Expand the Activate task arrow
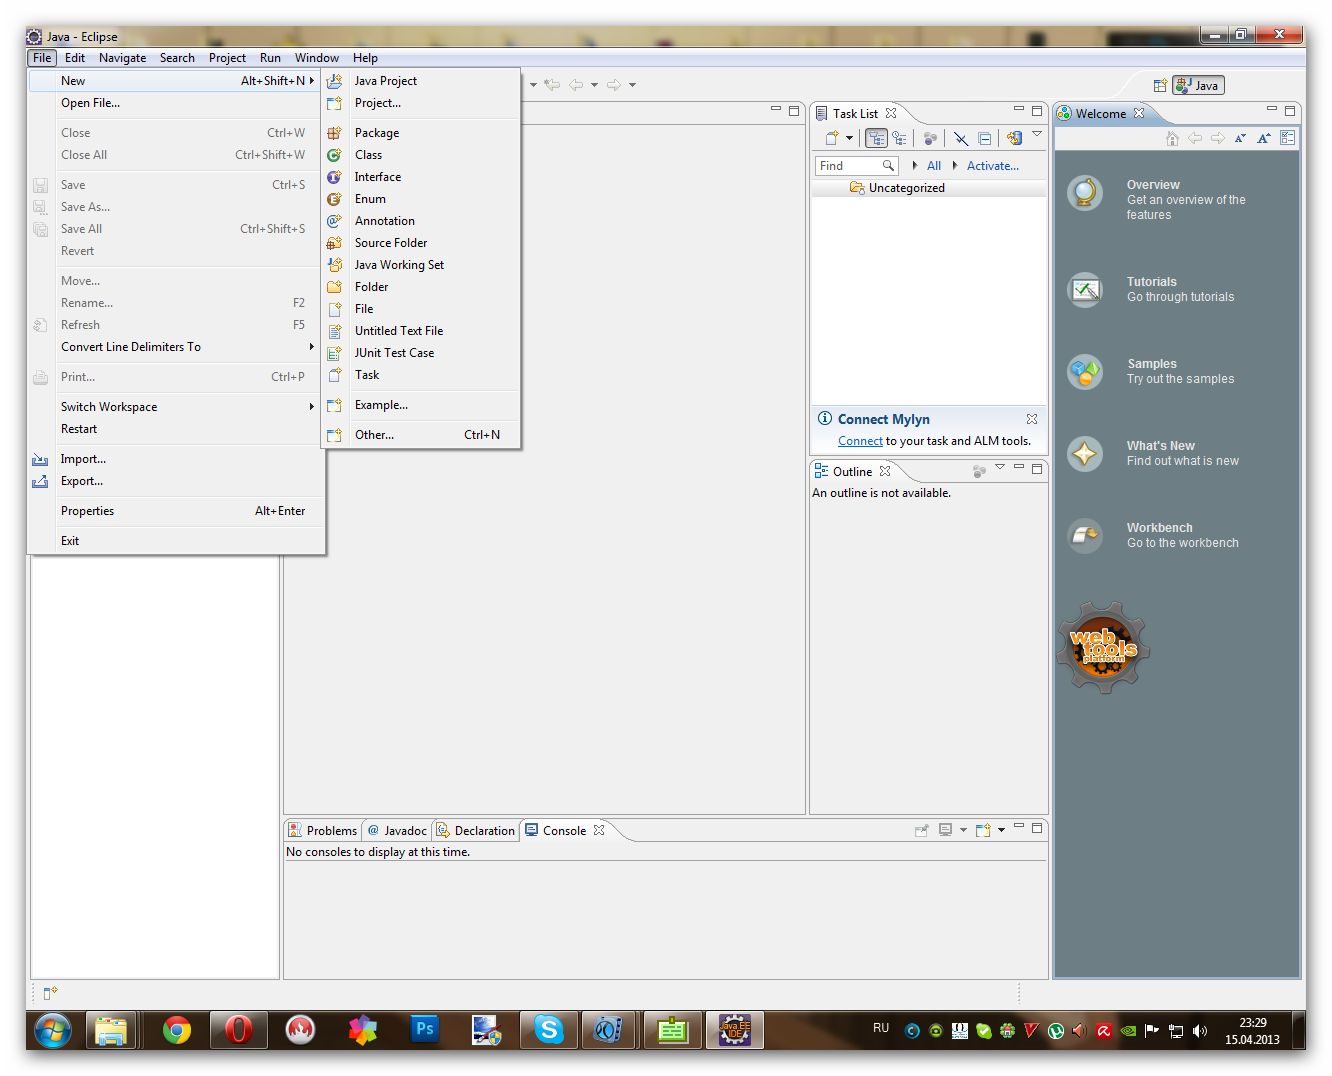The height and width of the screenshot is (1076, 1332). [955, 166]
